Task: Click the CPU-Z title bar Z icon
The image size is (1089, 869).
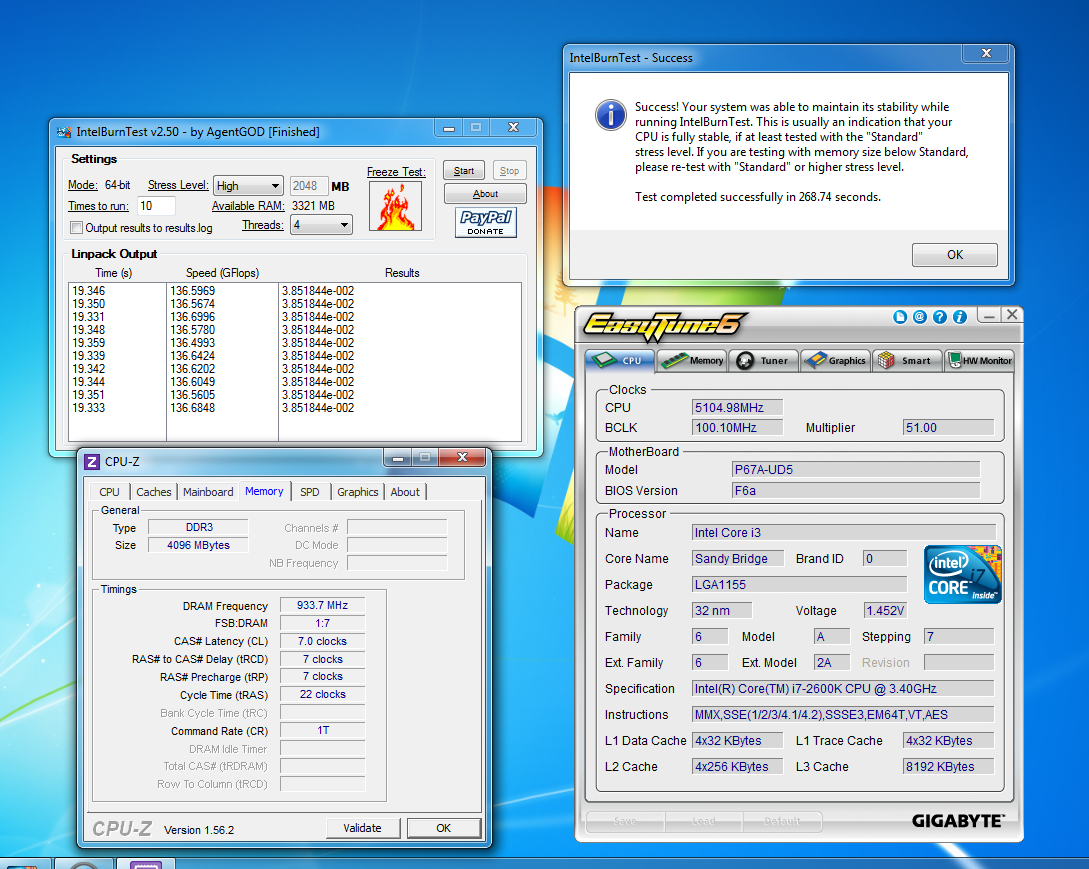Action: pos(92,462)
